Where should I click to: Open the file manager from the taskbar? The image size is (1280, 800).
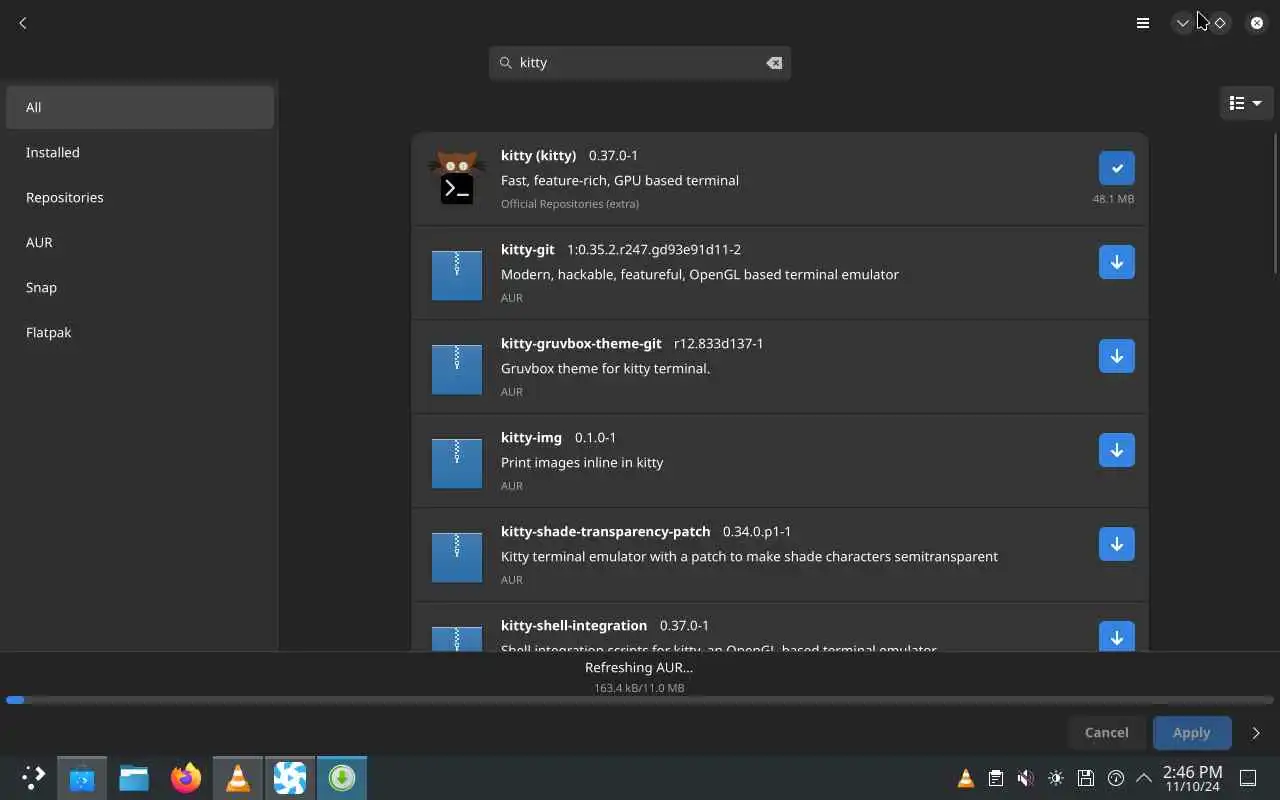pos(134,777)
